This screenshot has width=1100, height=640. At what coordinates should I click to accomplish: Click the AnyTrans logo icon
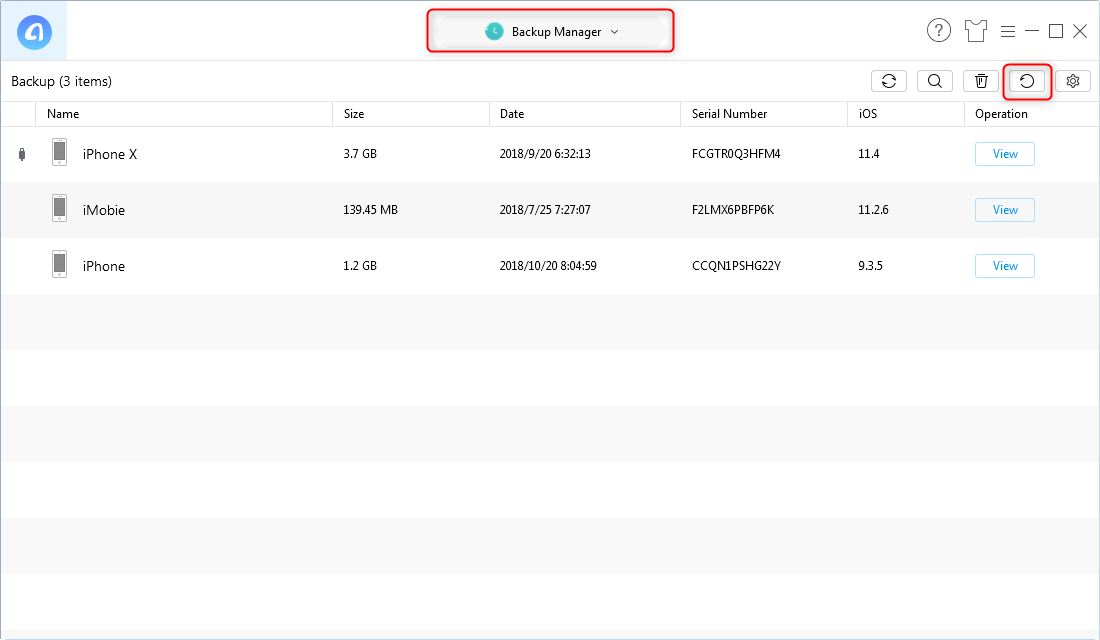coord(34,32)
